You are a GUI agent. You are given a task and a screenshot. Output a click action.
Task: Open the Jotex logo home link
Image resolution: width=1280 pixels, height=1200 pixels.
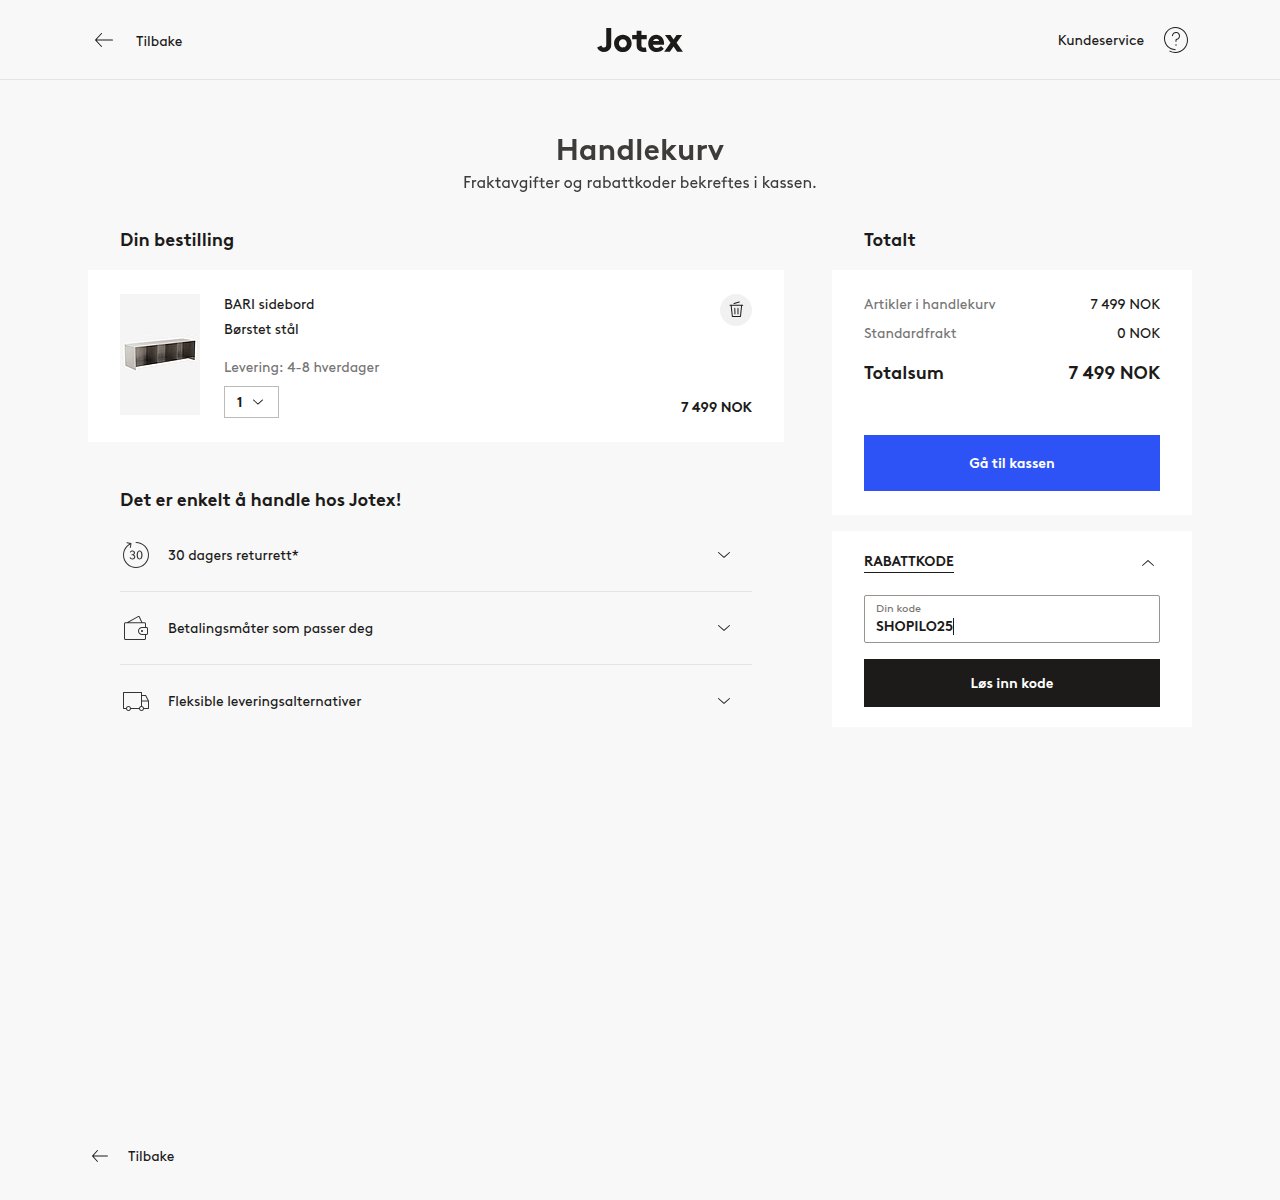pos(640,41)
